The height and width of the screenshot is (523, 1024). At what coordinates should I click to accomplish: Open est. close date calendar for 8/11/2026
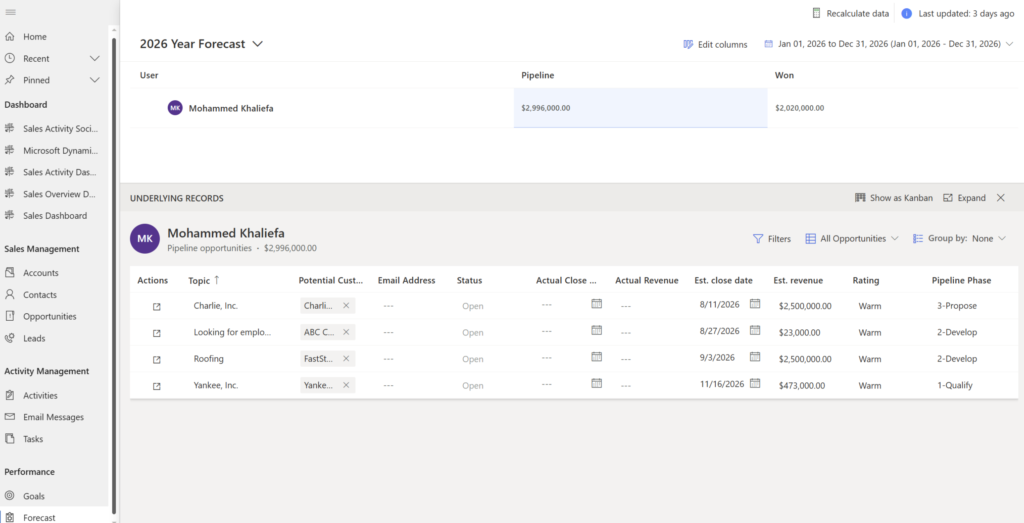pos(755,304)
